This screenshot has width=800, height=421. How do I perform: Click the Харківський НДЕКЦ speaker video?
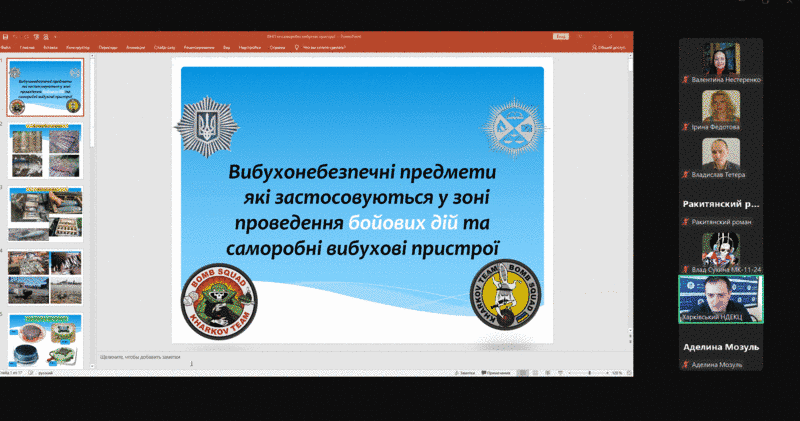coord(721,300)
